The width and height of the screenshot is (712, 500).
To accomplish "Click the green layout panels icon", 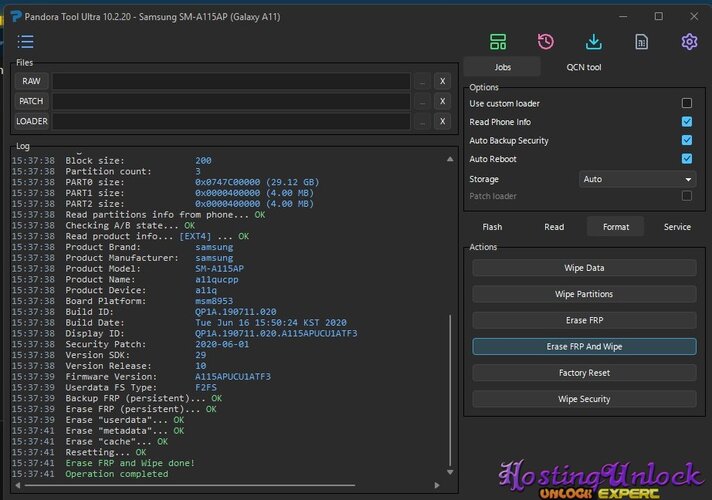I will click(x=498, y=42).
